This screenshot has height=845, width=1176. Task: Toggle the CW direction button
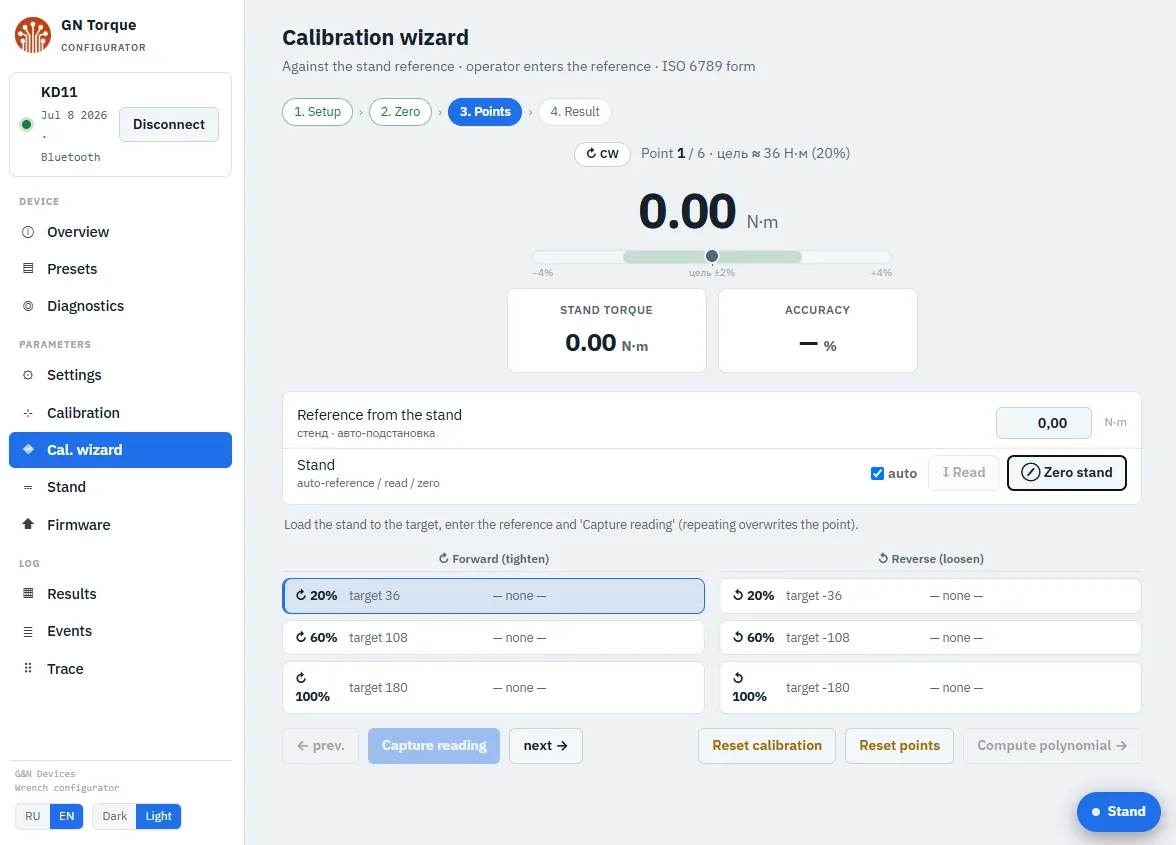602,154
